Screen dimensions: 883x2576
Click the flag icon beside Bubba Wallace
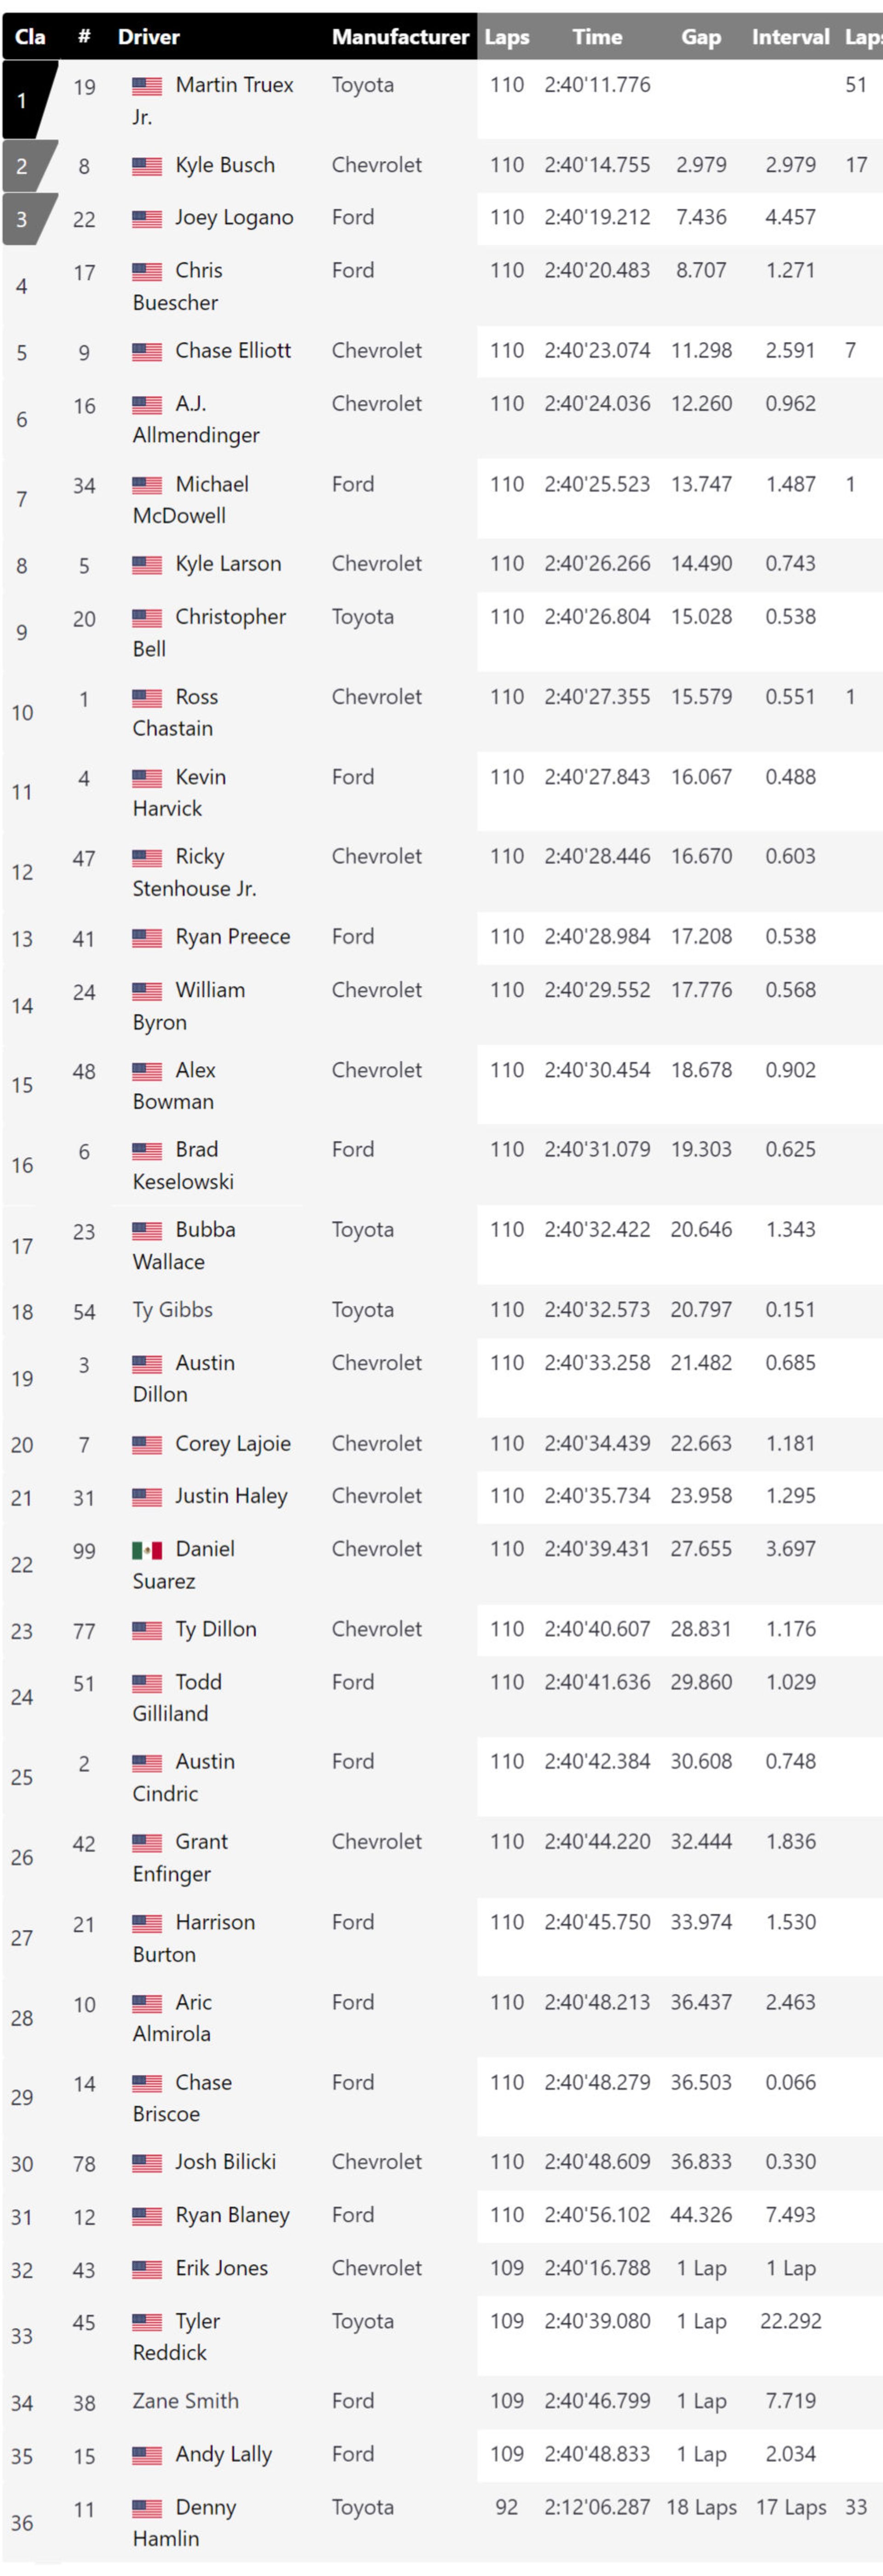[147, 1231]
